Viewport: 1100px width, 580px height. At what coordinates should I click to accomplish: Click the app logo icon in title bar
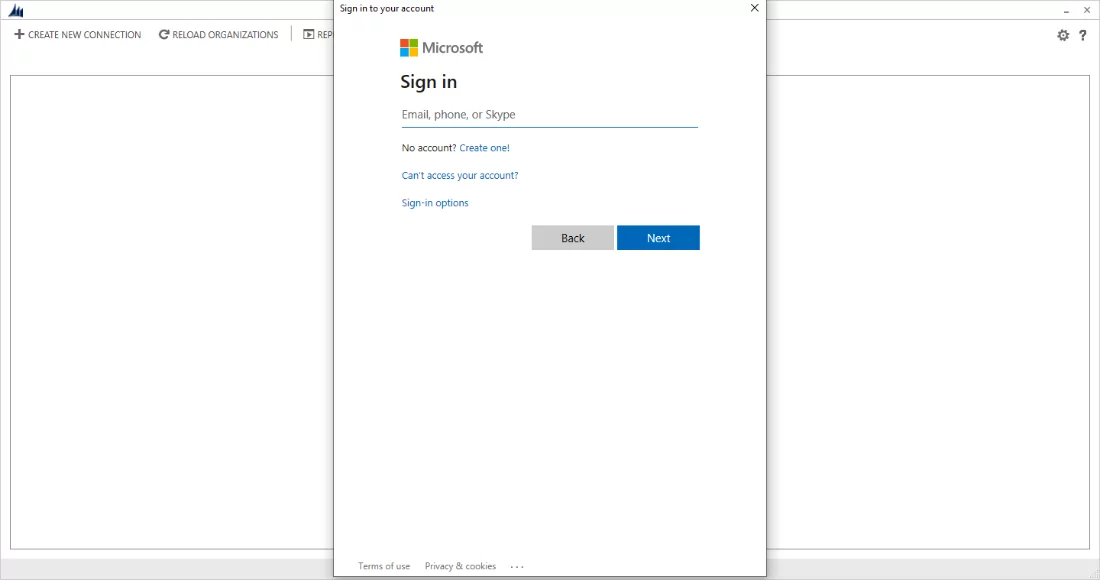(x=15, y=11)
